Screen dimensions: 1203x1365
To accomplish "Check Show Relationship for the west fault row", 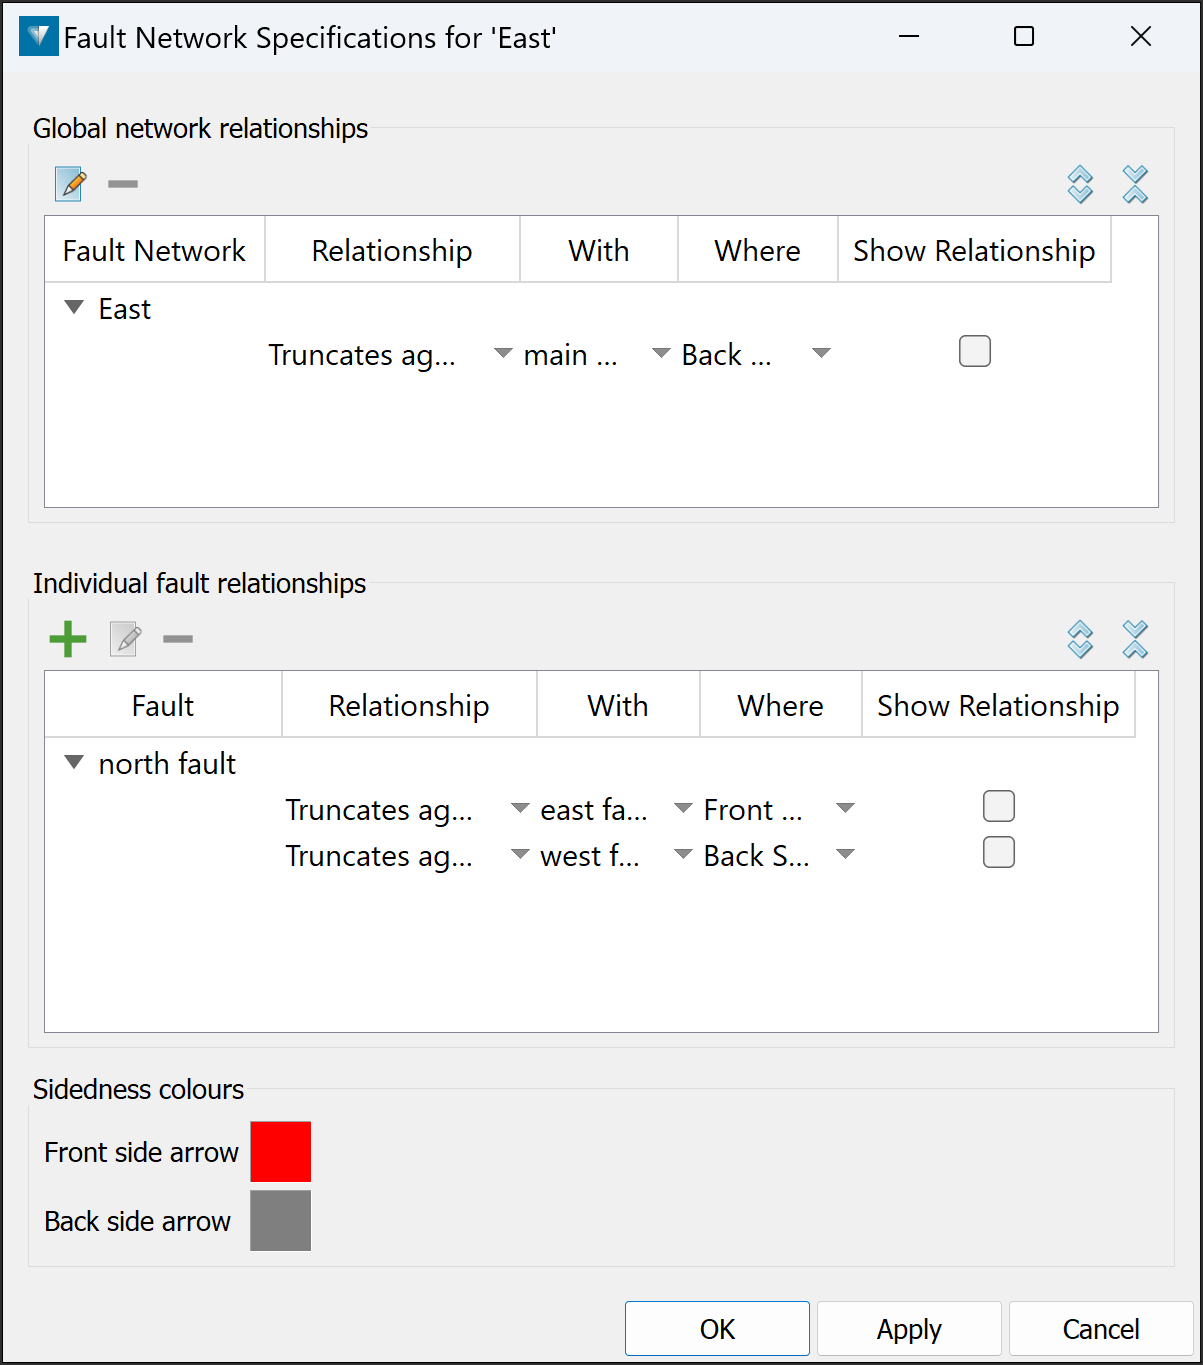I will 998,853.
